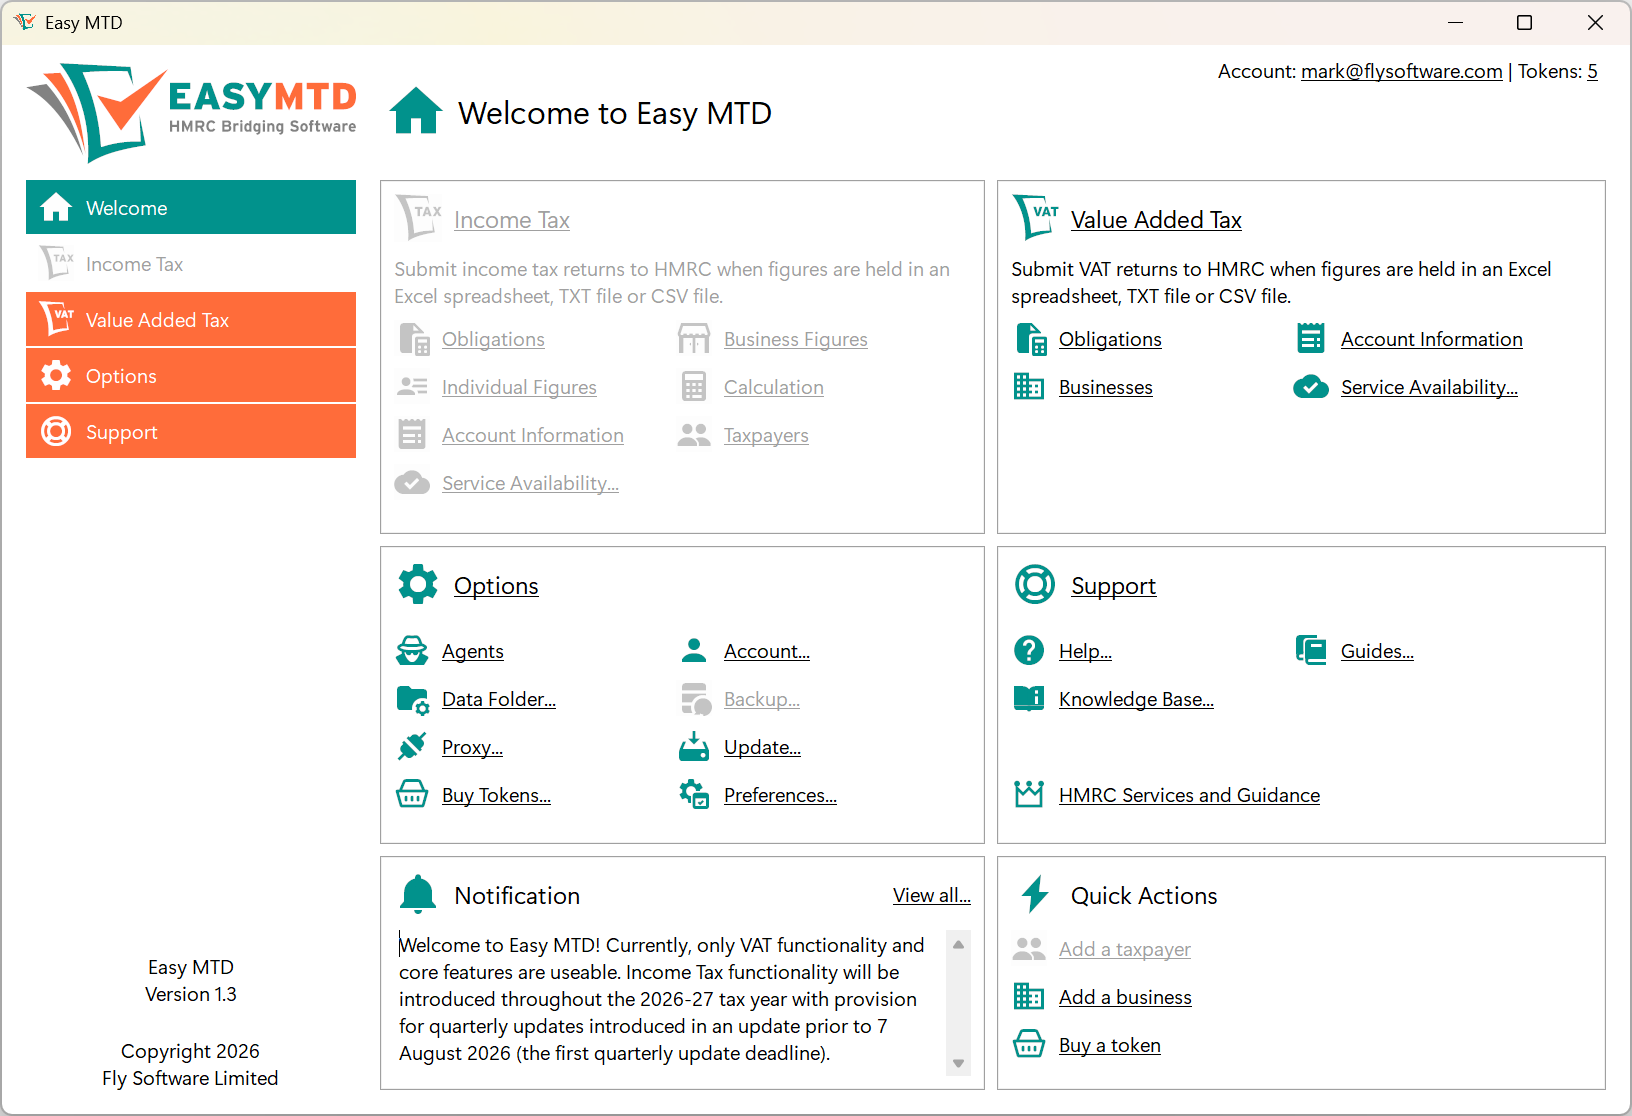
Task: Open the Data Folder link
Action: pos(498,699)
